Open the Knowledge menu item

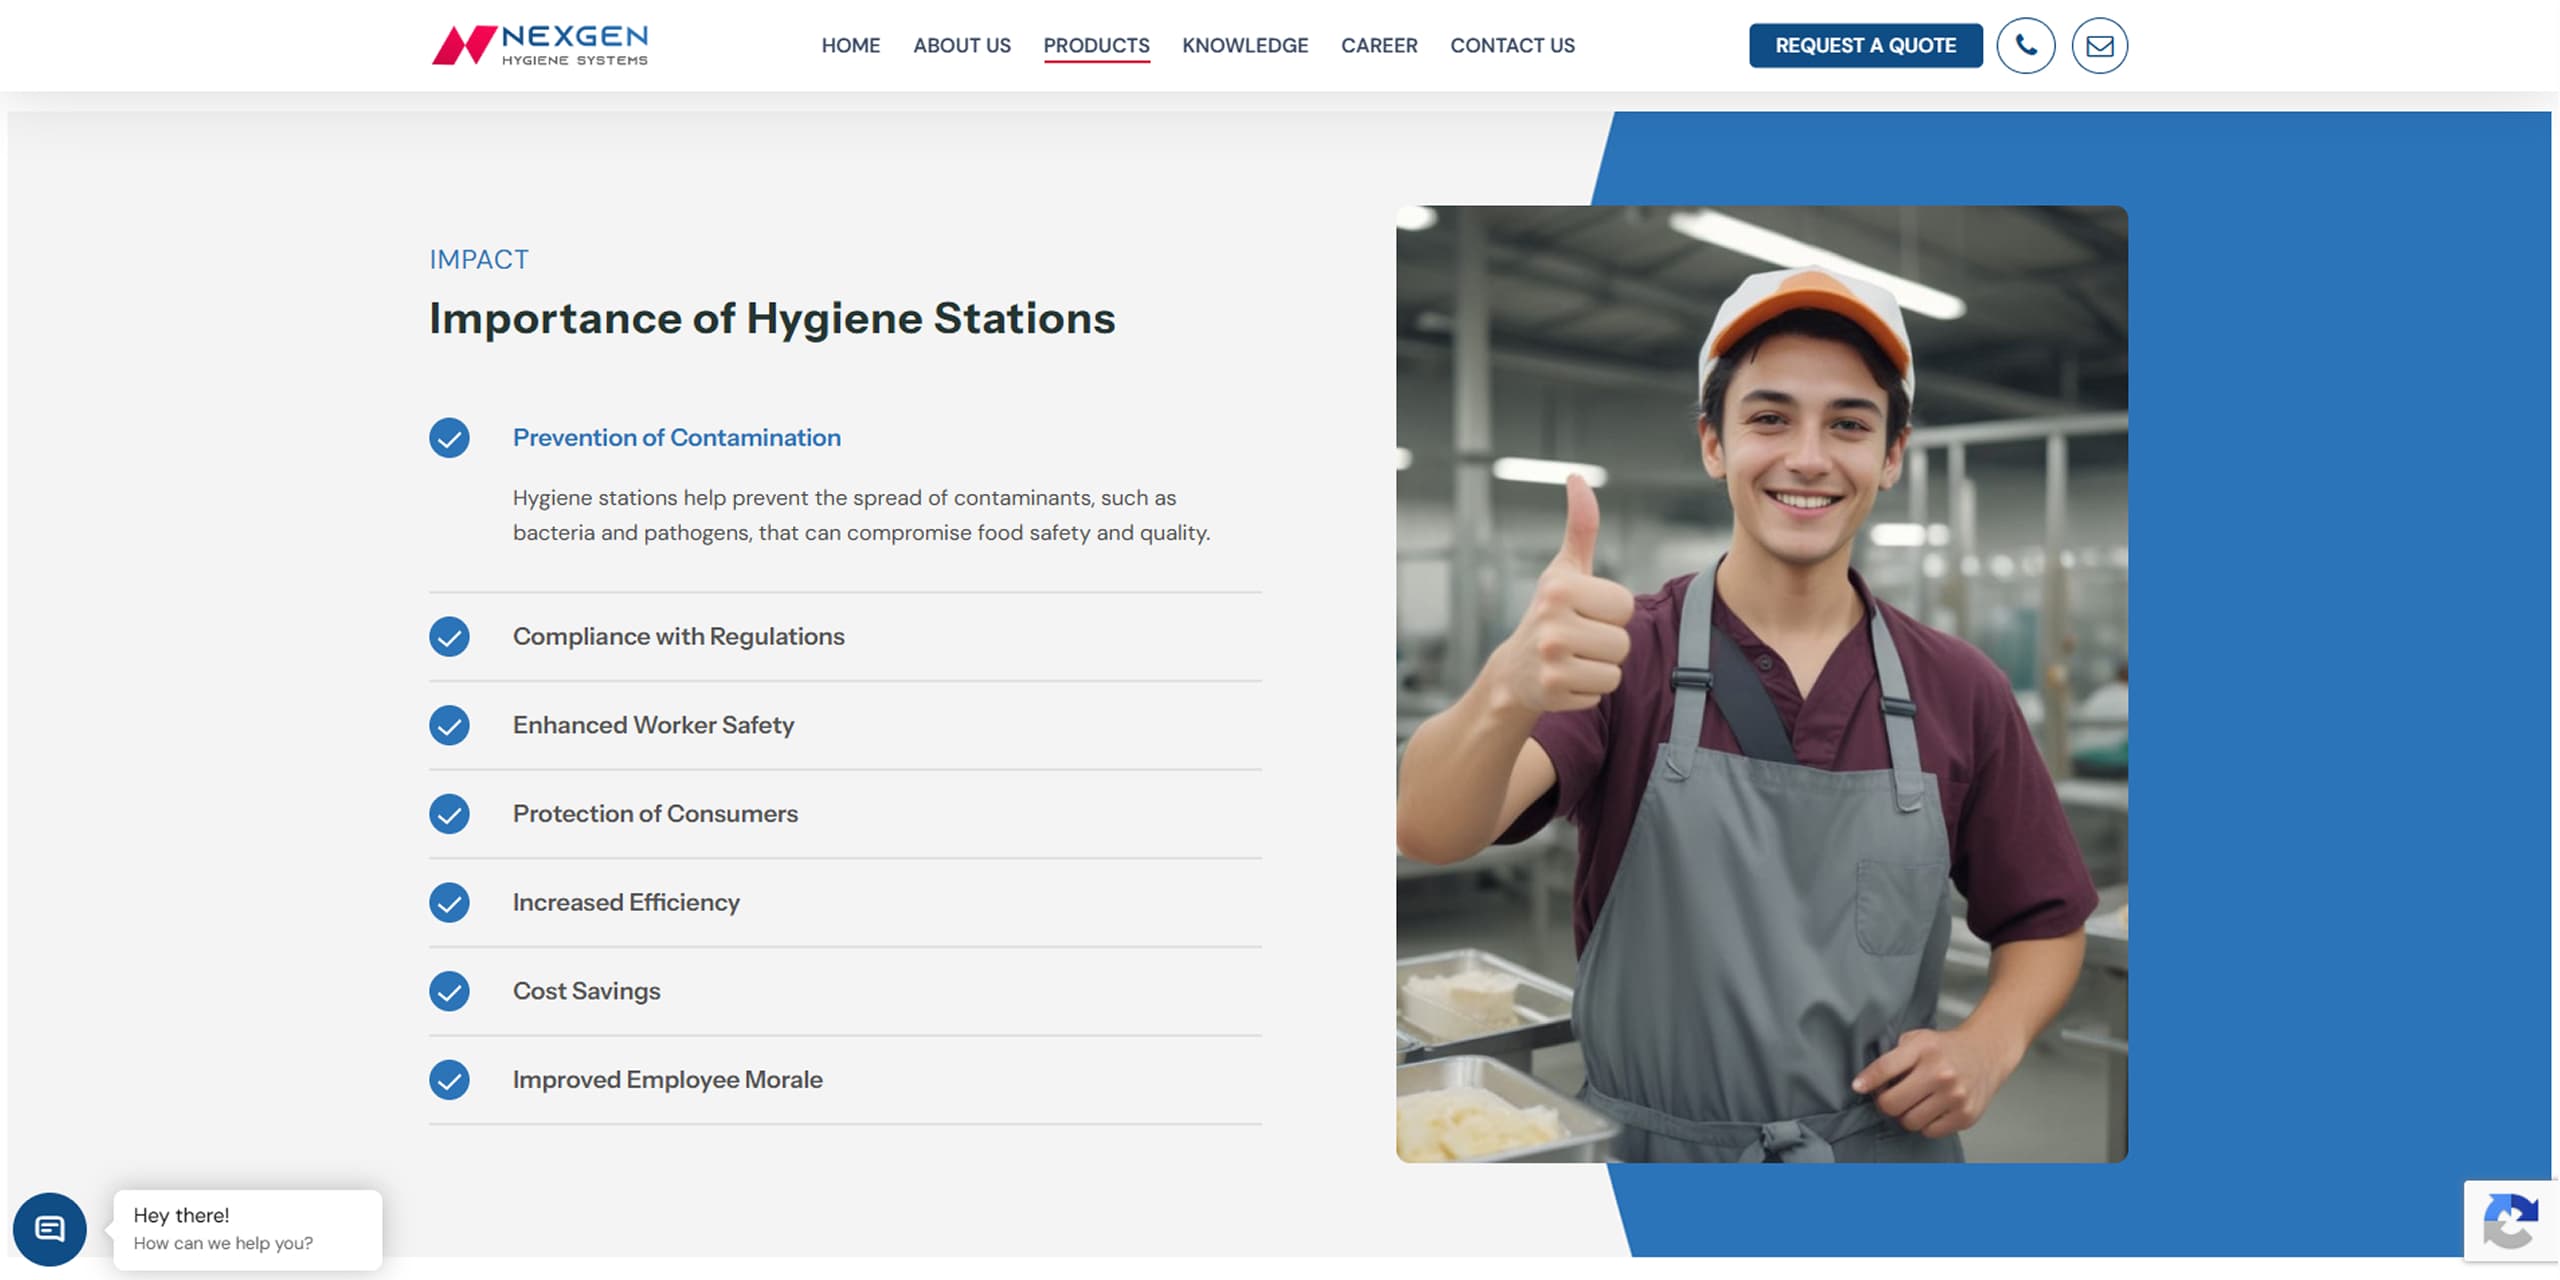[x=1245, y=45]
